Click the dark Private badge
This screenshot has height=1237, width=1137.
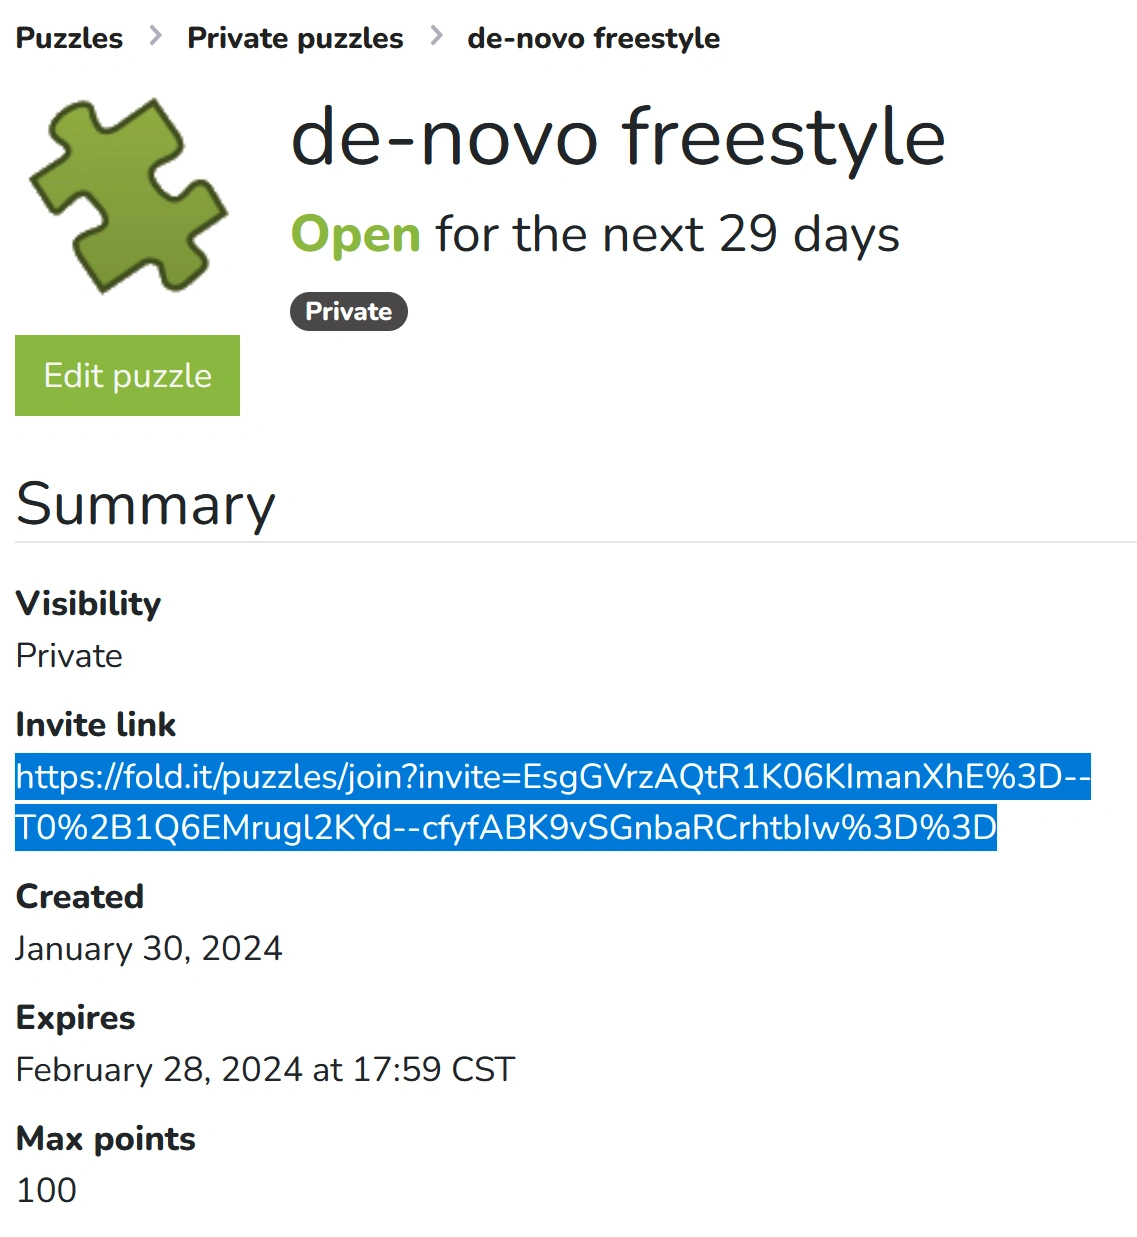pyautogui.click(x=348, y=311)
